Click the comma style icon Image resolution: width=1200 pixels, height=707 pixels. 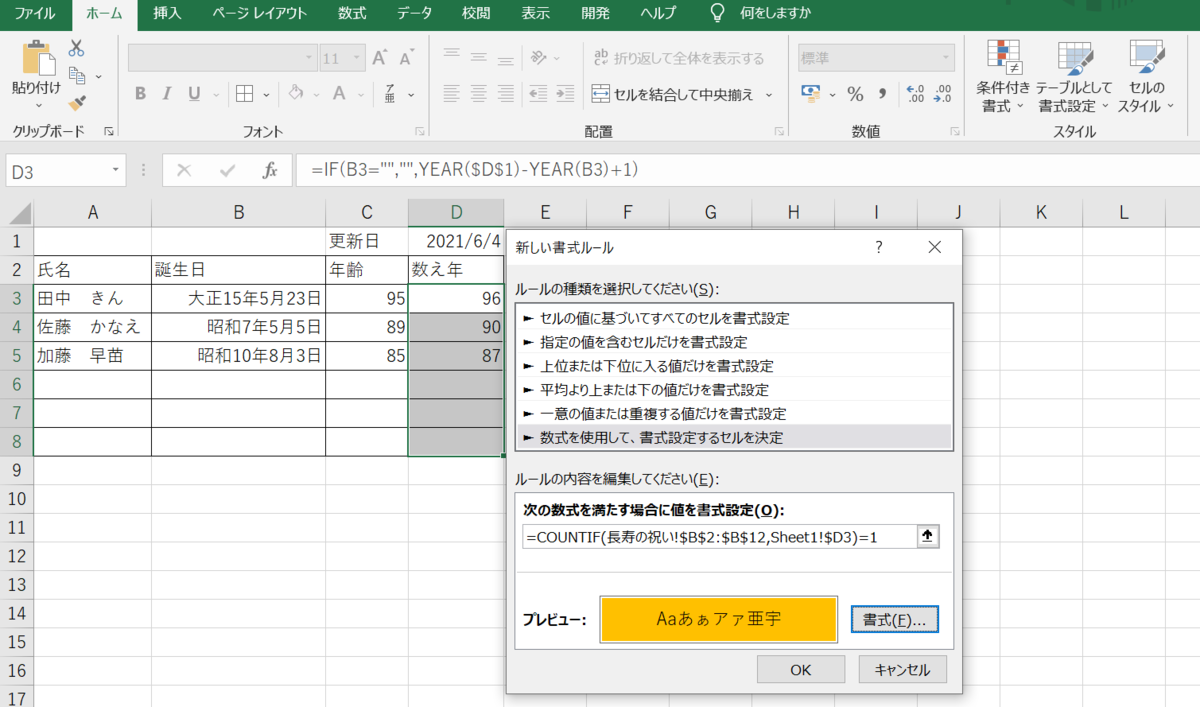(x=882, y=94)
